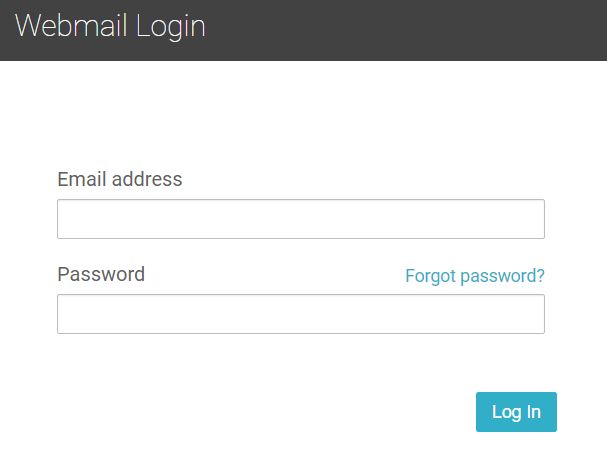
Task: Click the Password label text
Action: pyautogui.click(x=101, y=274)
